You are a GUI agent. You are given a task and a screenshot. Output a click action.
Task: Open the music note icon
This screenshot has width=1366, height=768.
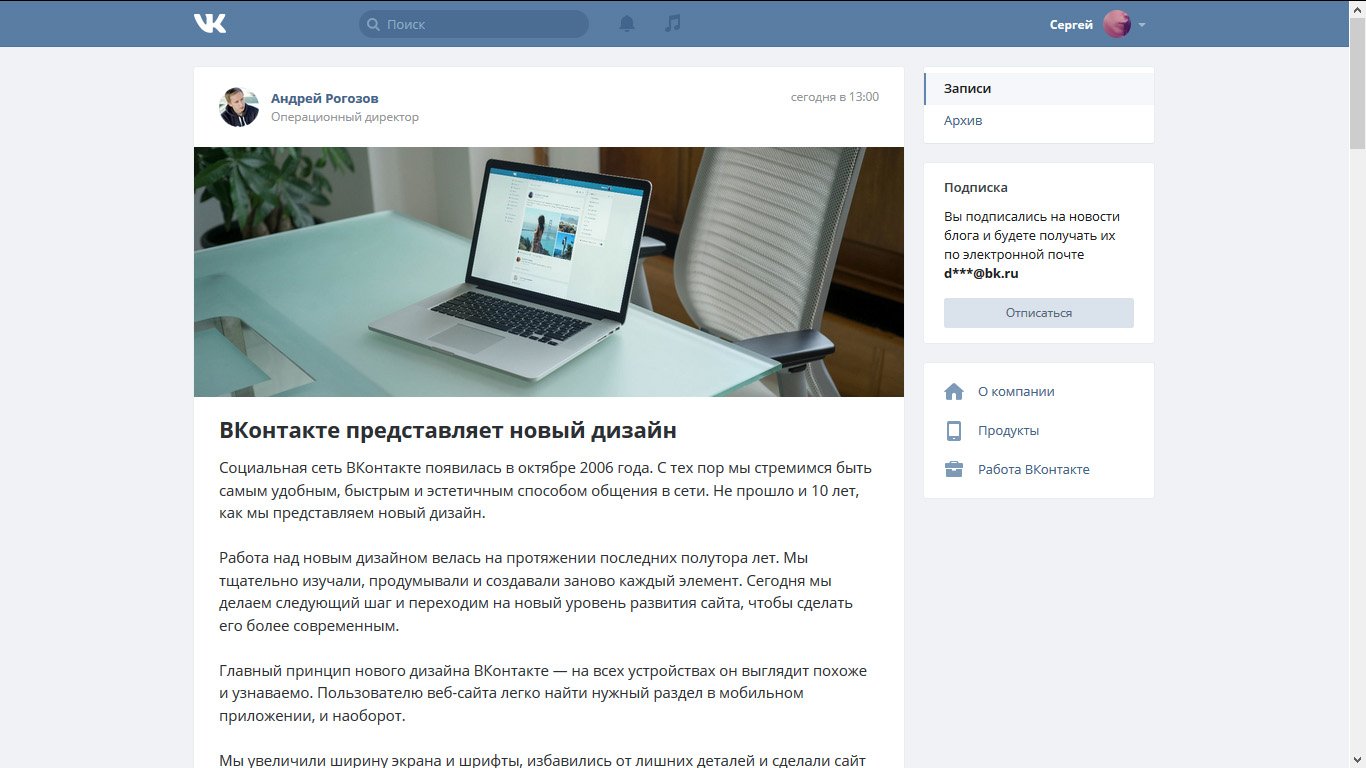click(x=673, y=23)
